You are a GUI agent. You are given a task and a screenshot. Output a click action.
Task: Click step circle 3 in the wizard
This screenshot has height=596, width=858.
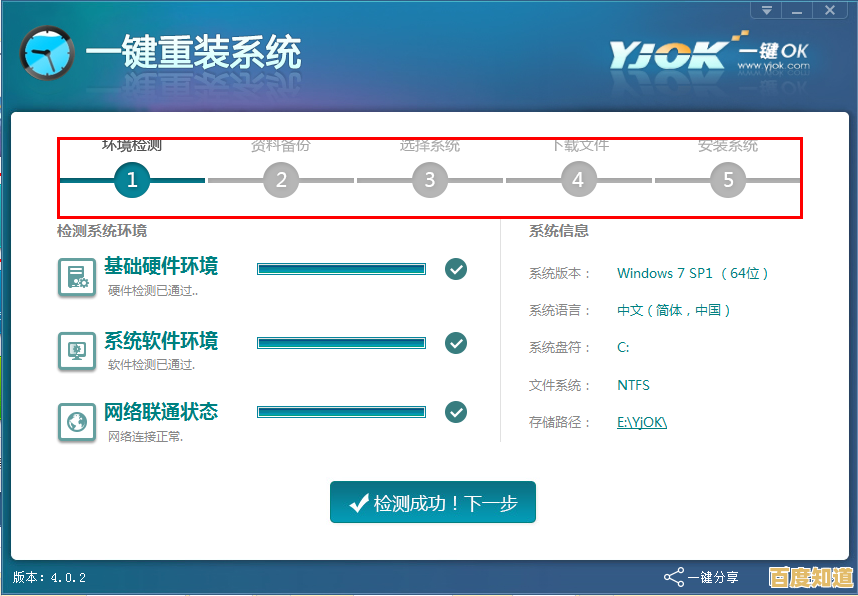click(x=429, y=180)
